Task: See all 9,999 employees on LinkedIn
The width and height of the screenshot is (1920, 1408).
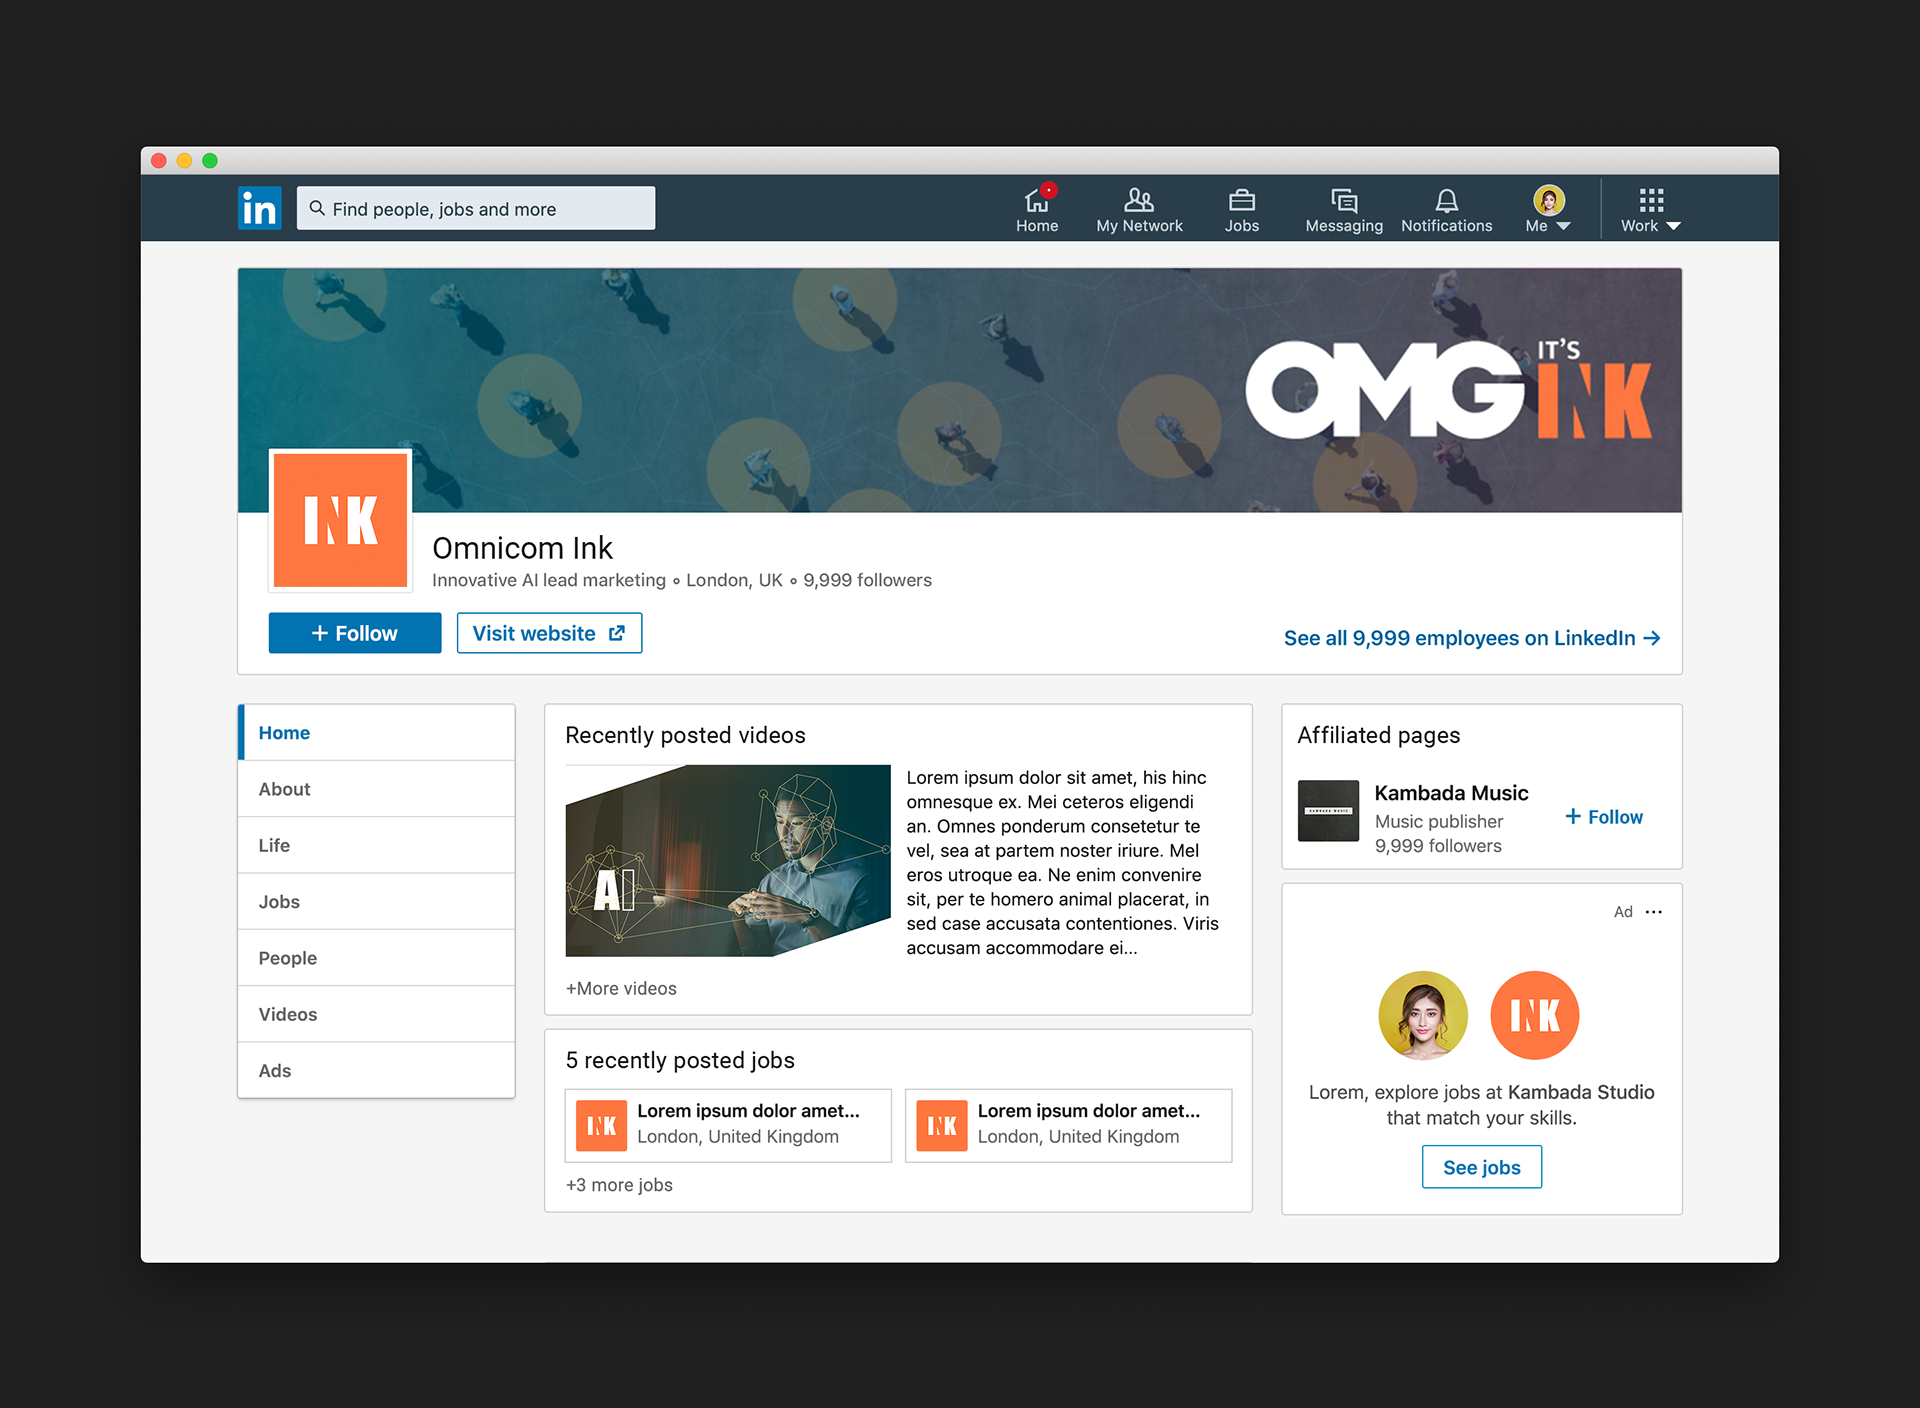Action: click(x=1472, y=638)
